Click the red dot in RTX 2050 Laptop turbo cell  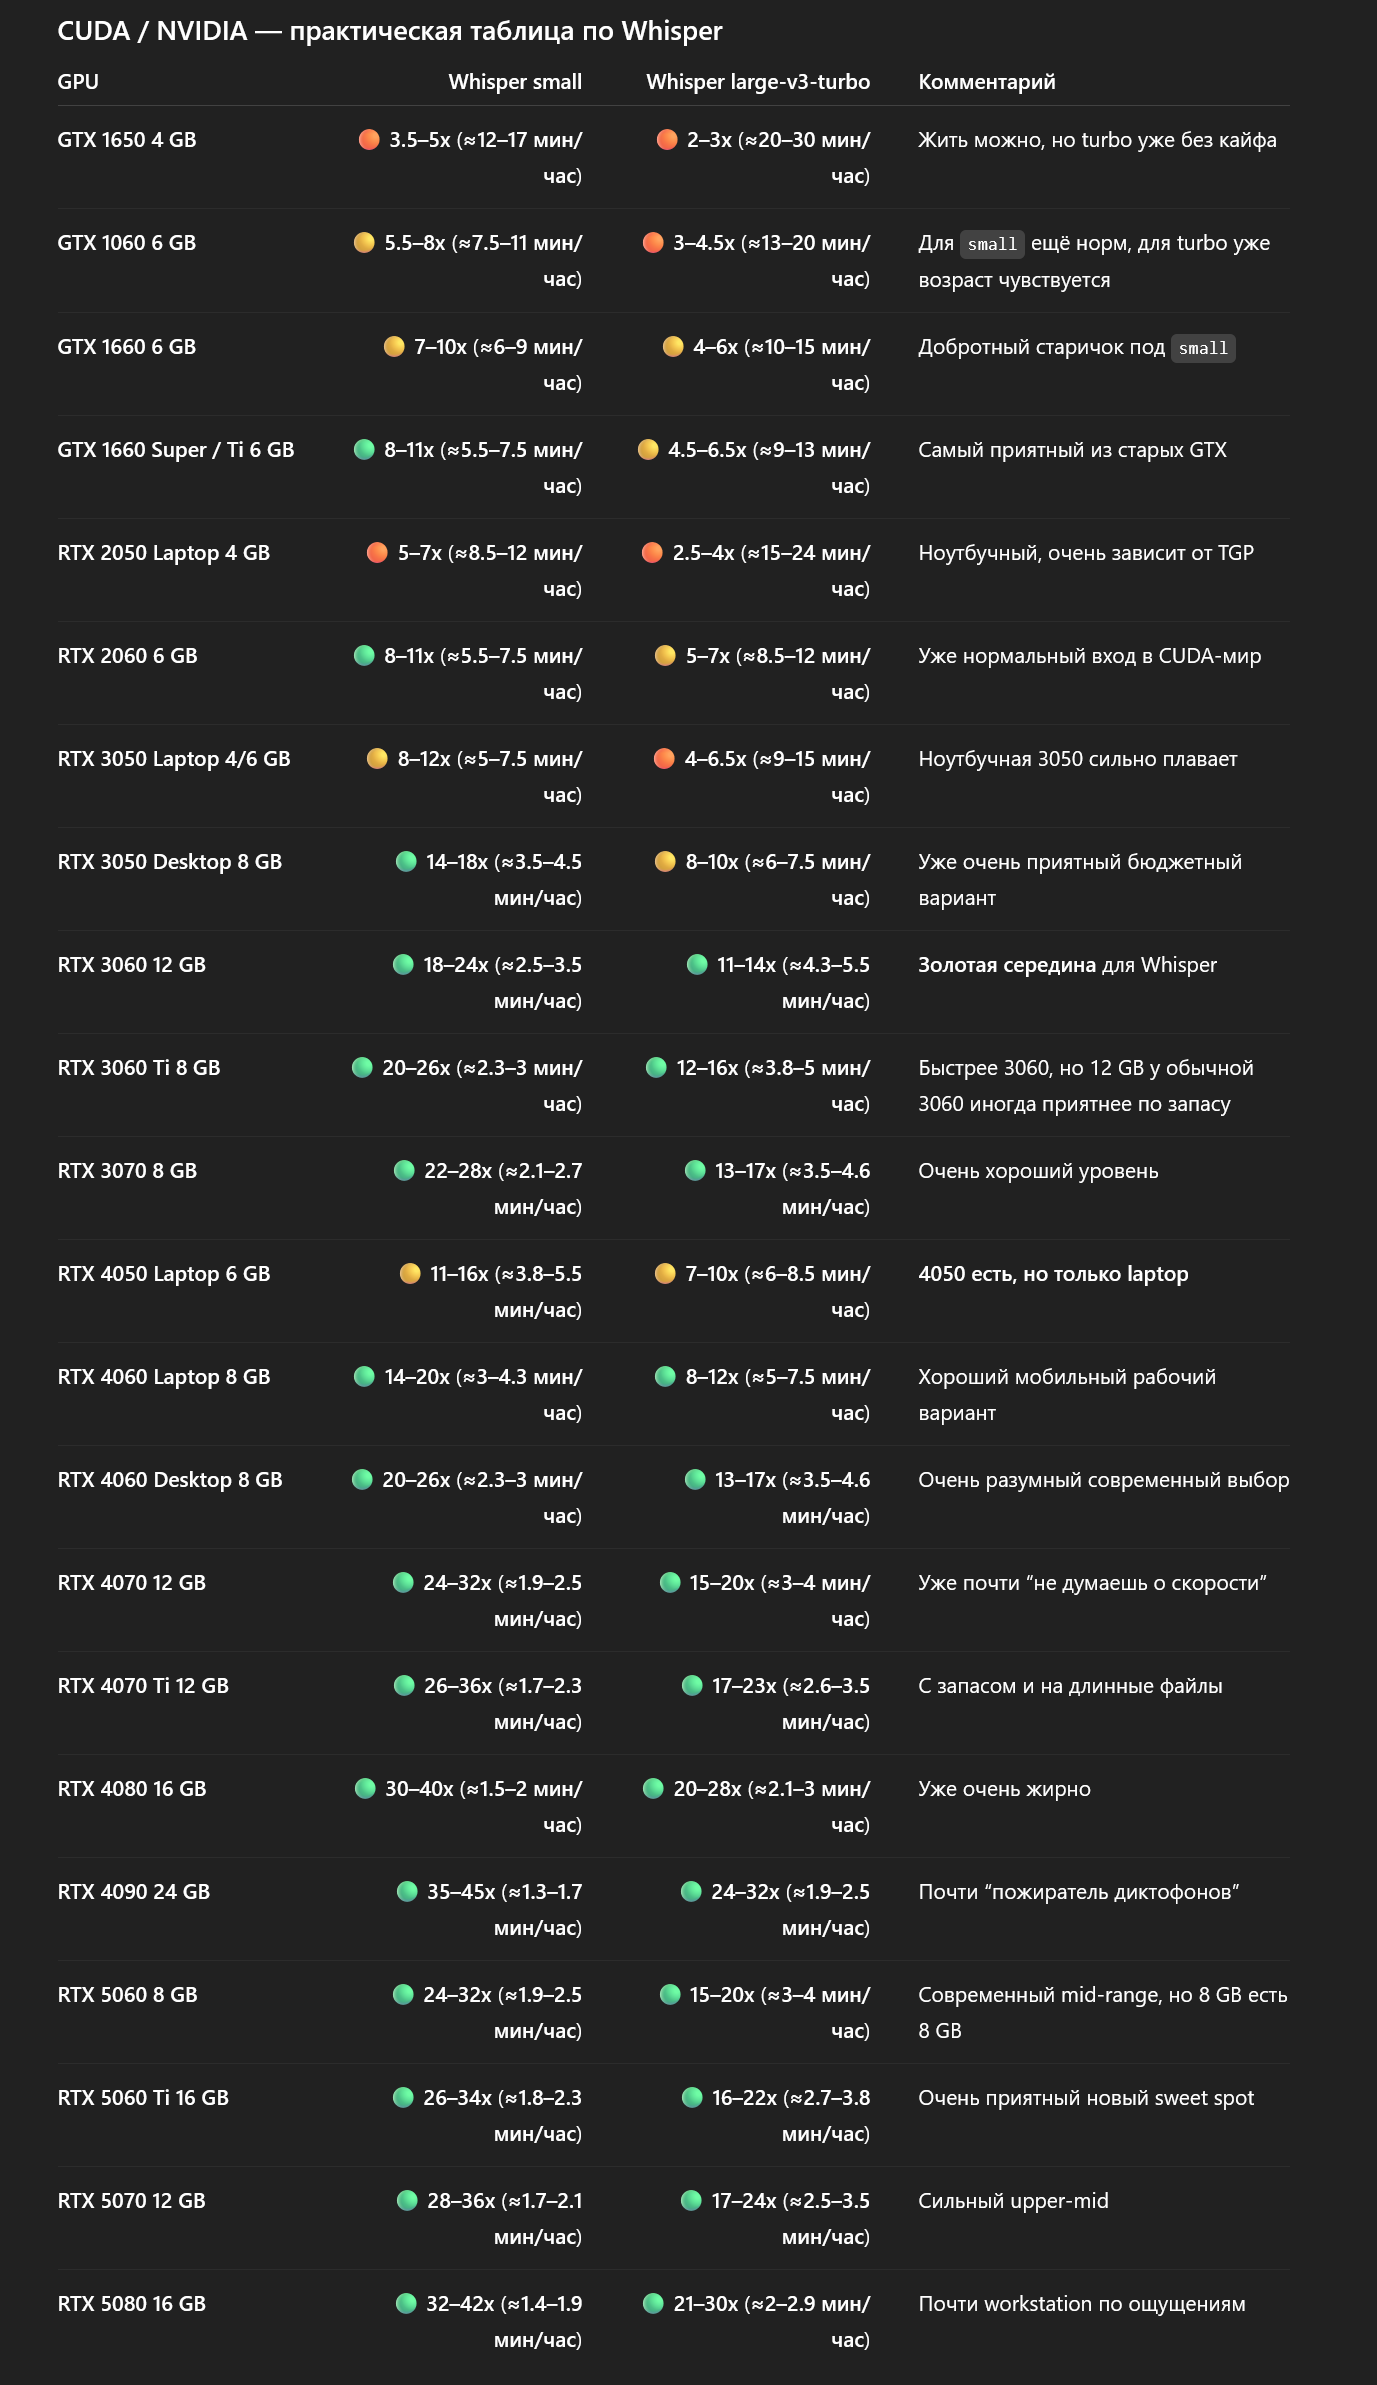click(652, 552)
